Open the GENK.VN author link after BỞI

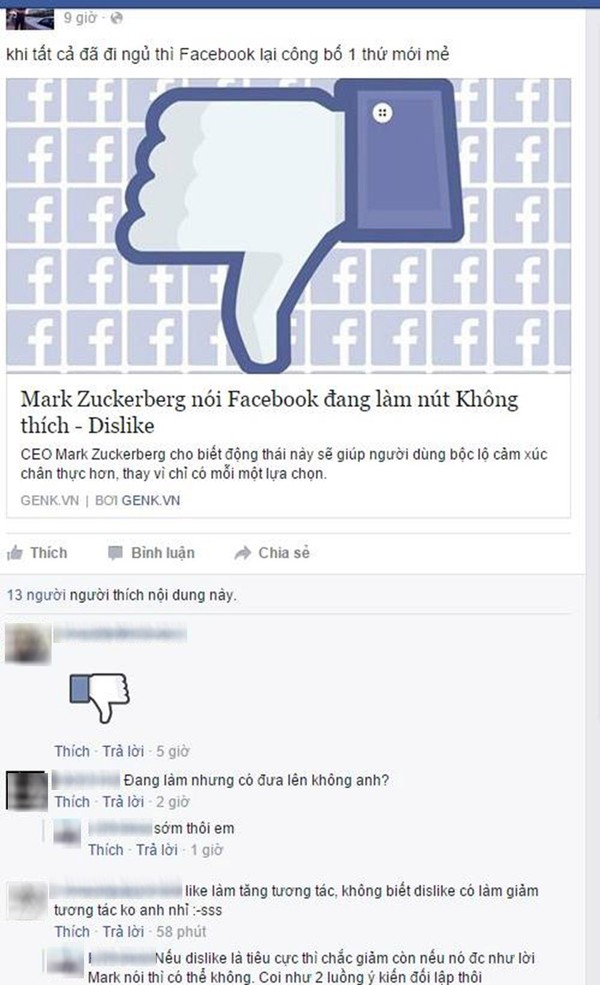coord(151,501)
